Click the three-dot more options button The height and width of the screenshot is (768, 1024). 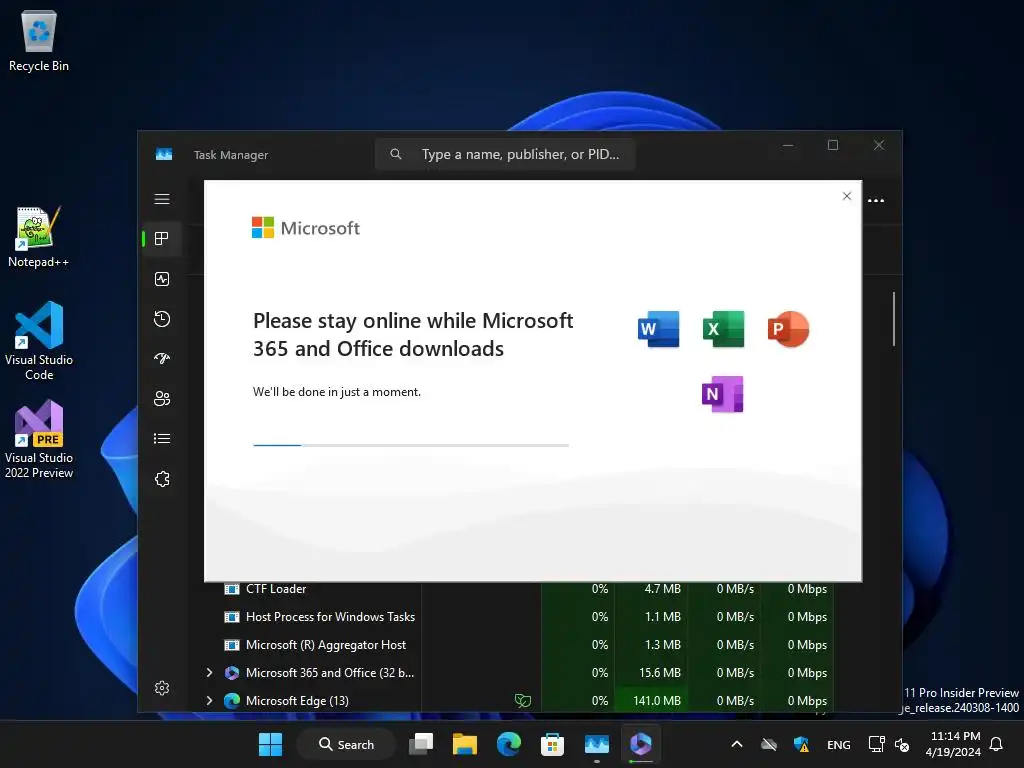876,200
